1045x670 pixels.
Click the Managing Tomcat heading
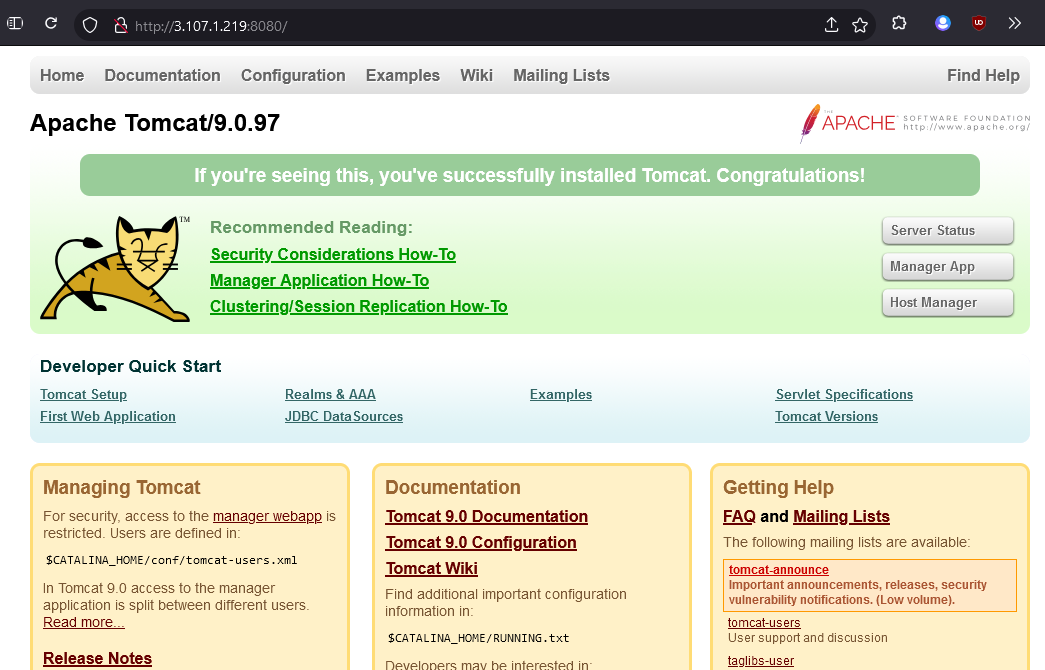tap(122, 487)
